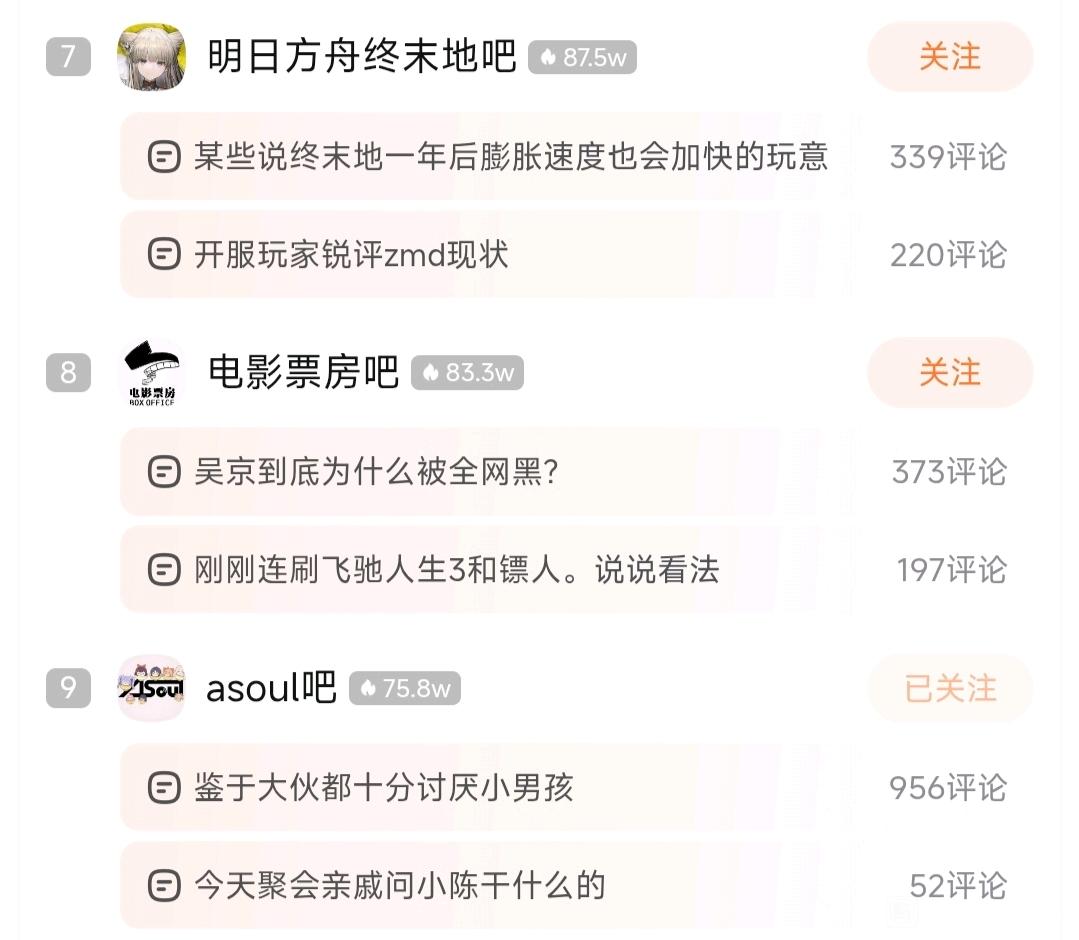Click post icon beside 某些说终末地一年后 thread
The width and height of the screenshot is (1079, 940).
164,157
